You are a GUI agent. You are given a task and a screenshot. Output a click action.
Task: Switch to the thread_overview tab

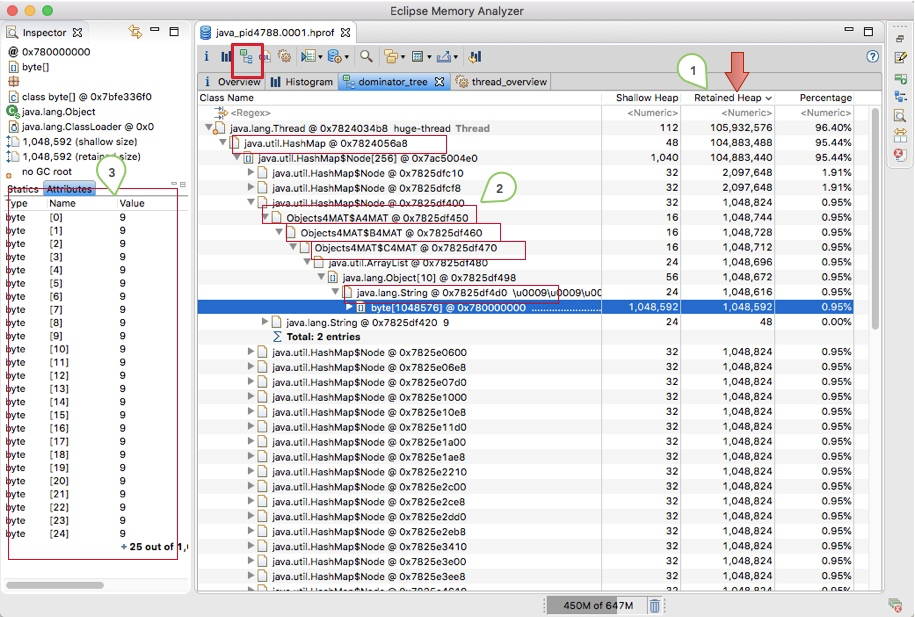(x=502, y=82)
